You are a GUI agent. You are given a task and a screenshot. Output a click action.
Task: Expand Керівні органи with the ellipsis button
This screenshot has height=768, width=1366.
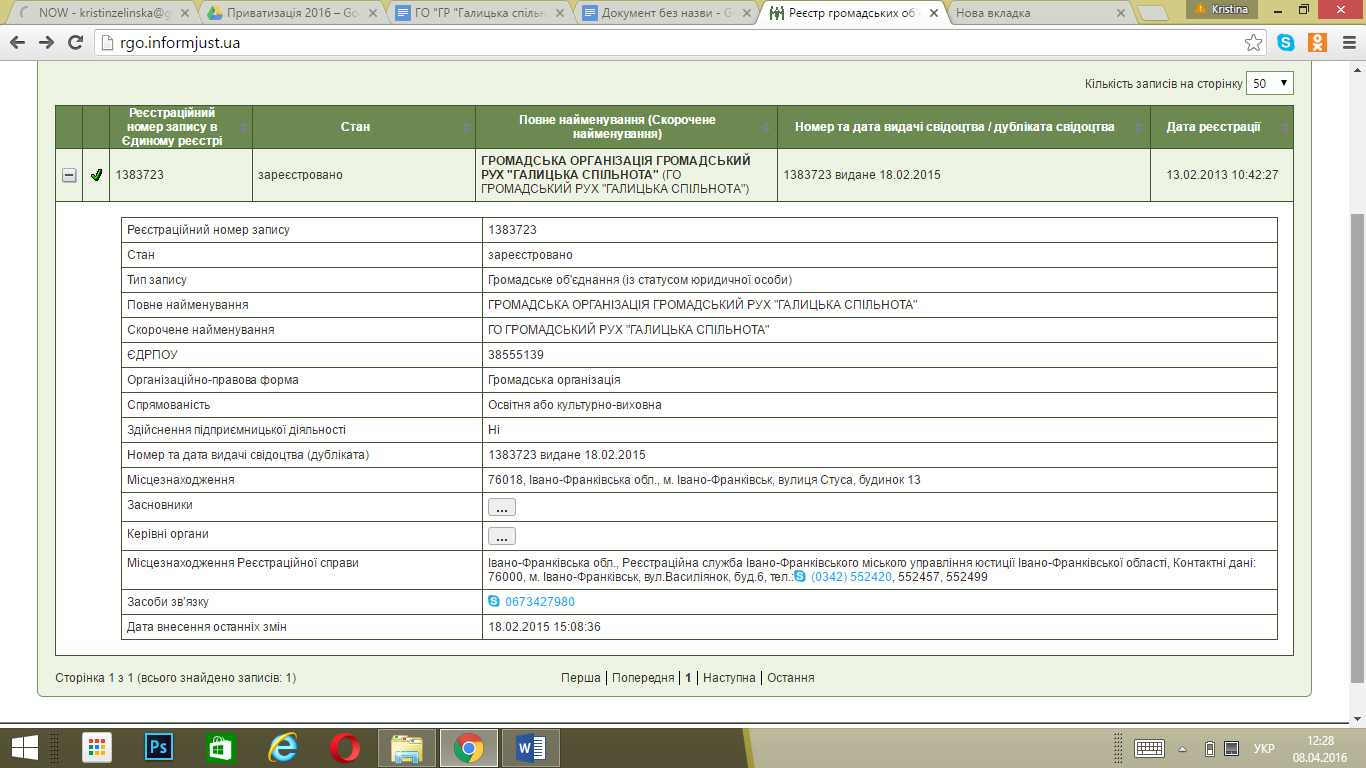click(501, 536)
